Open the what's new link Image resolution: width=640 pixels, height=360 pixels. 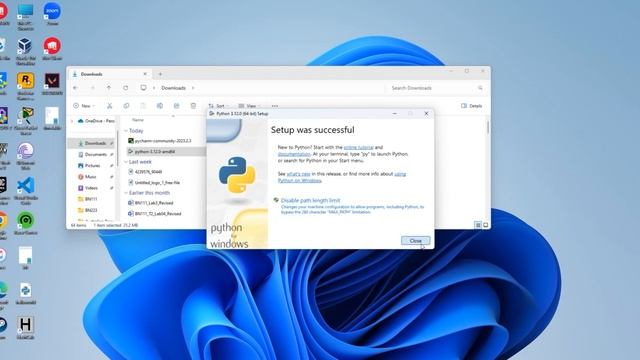point(298,174)
